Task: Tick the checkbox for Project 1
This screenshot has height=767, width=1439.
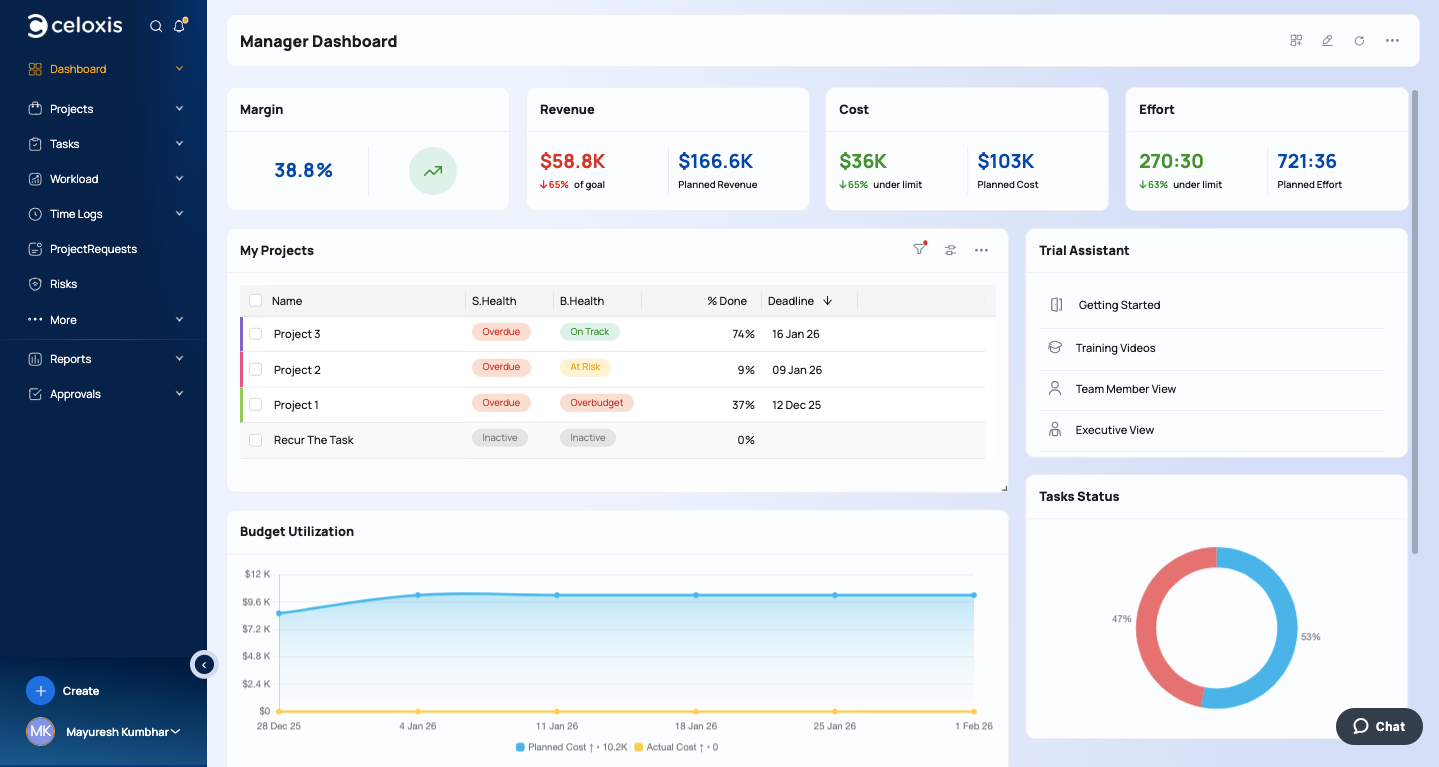Action: click(x=256, y=405)
